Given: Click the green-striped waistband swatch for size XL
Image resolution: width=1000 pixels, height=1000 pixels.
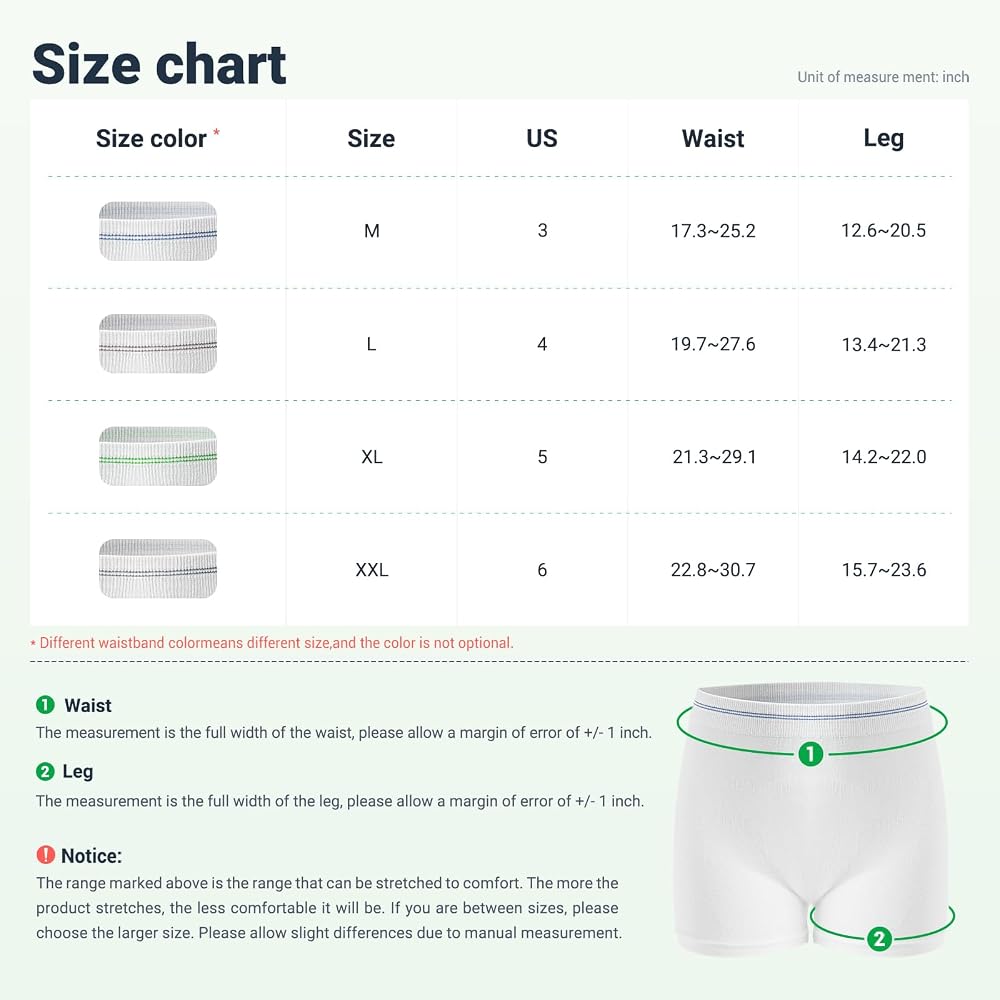Looking at the screenshot, I should (158, 456).
